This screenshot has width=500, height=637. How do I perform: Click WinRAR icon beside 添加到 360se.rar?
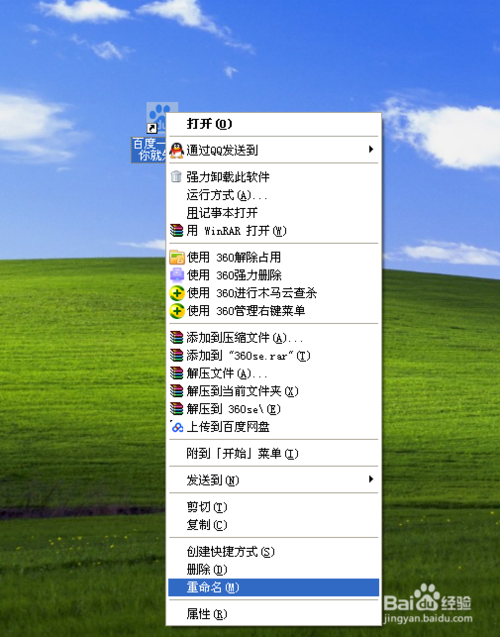[177, 355]
